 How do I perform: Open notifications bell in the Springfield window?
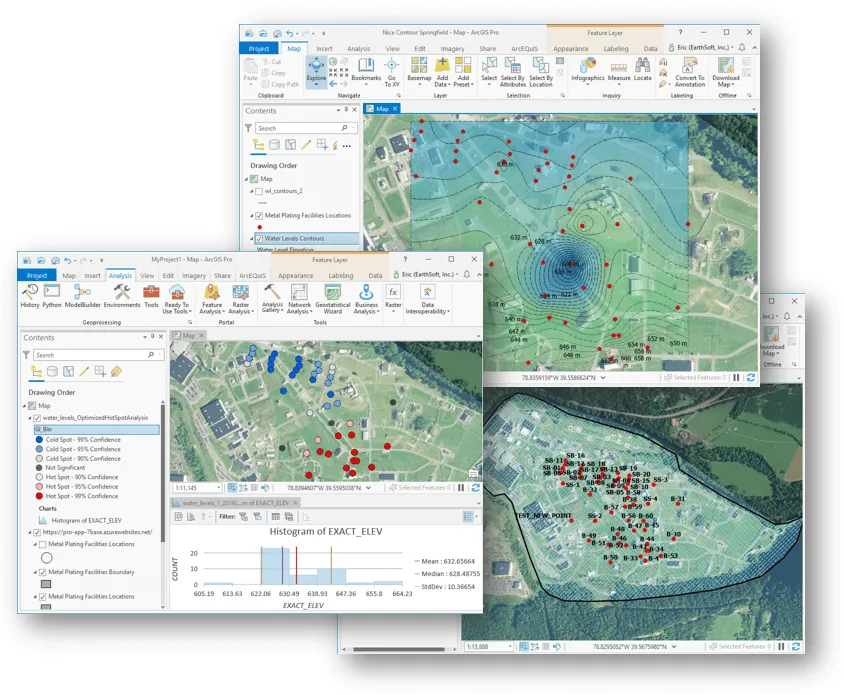click(742, 47)
